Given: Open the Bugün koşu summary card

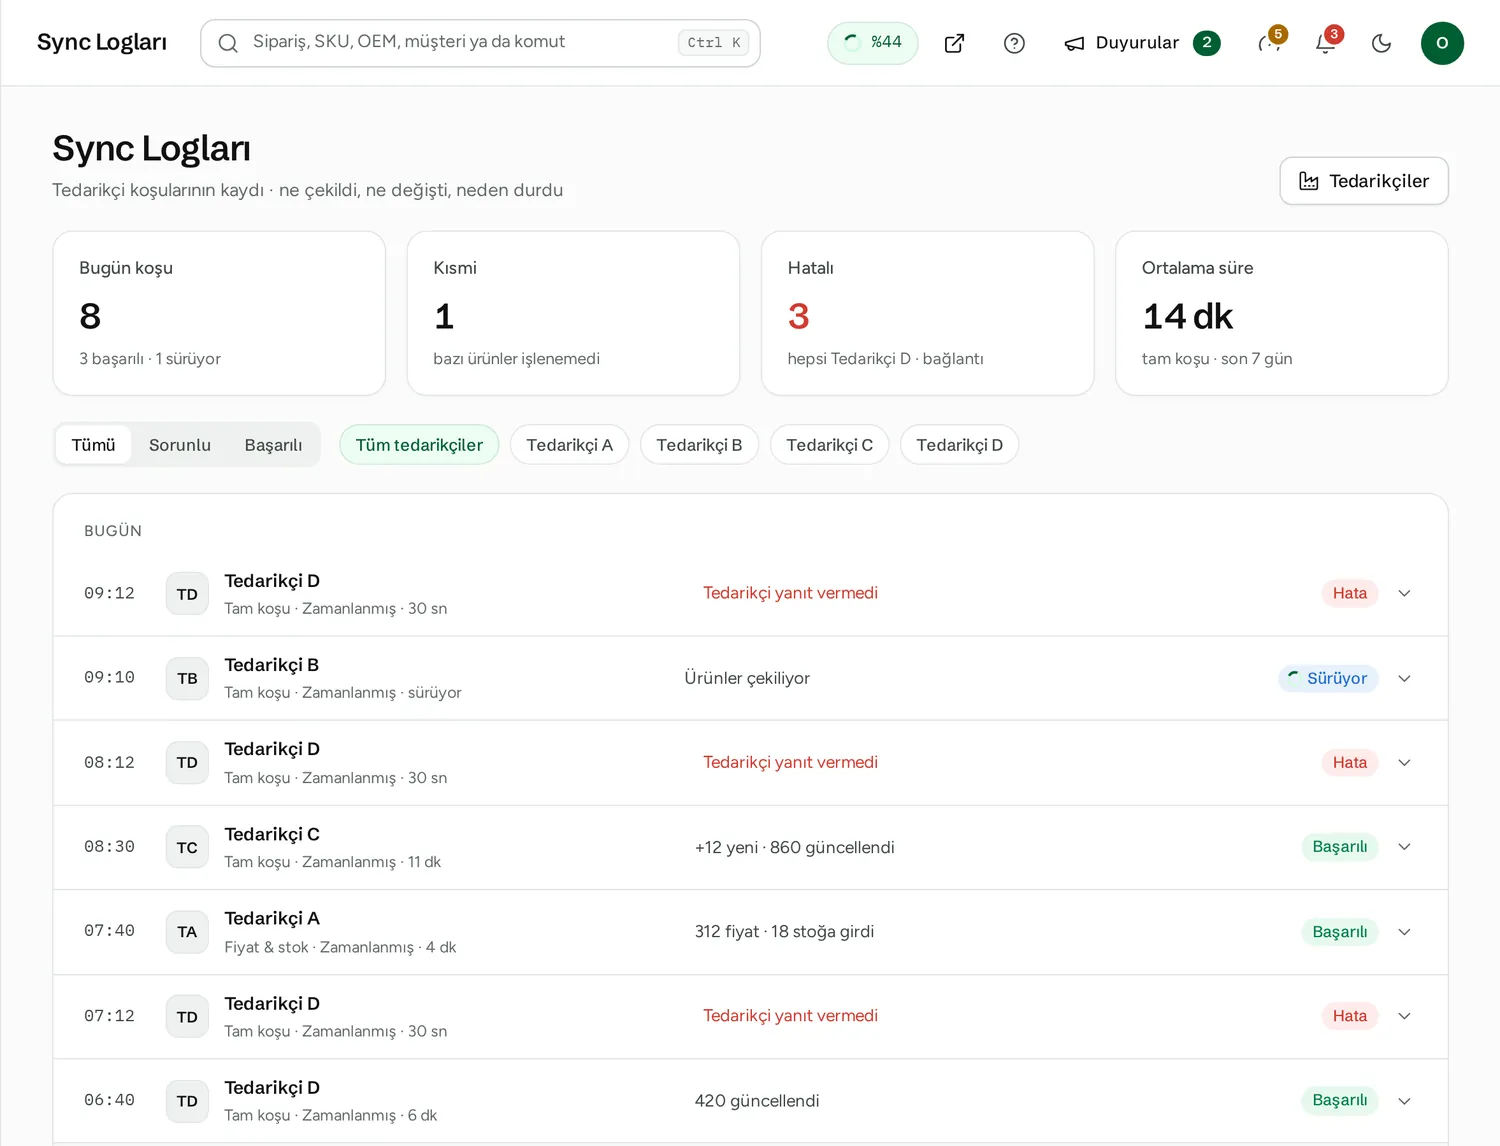Looking at the screenshot, I should tap(219, 313).
